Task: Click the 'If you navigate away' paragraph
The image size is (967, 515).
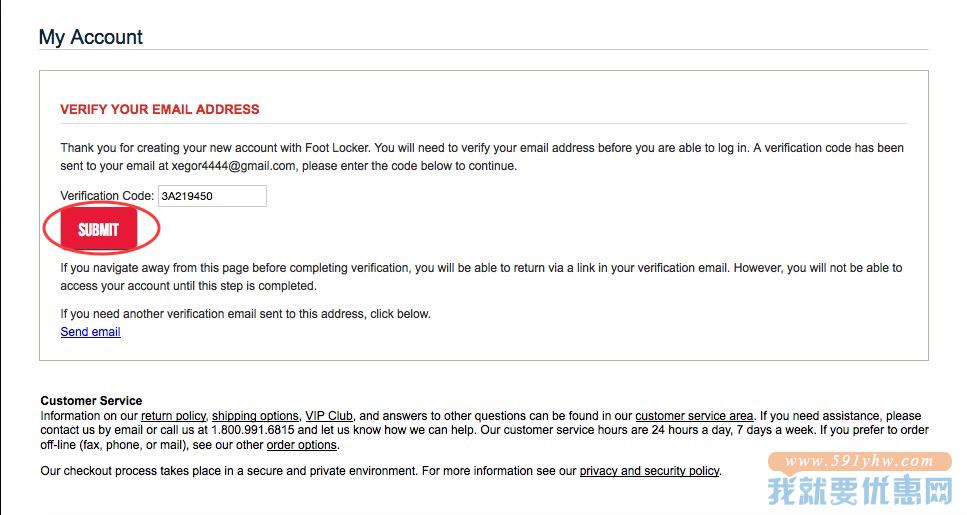Action: coord(481,277)
